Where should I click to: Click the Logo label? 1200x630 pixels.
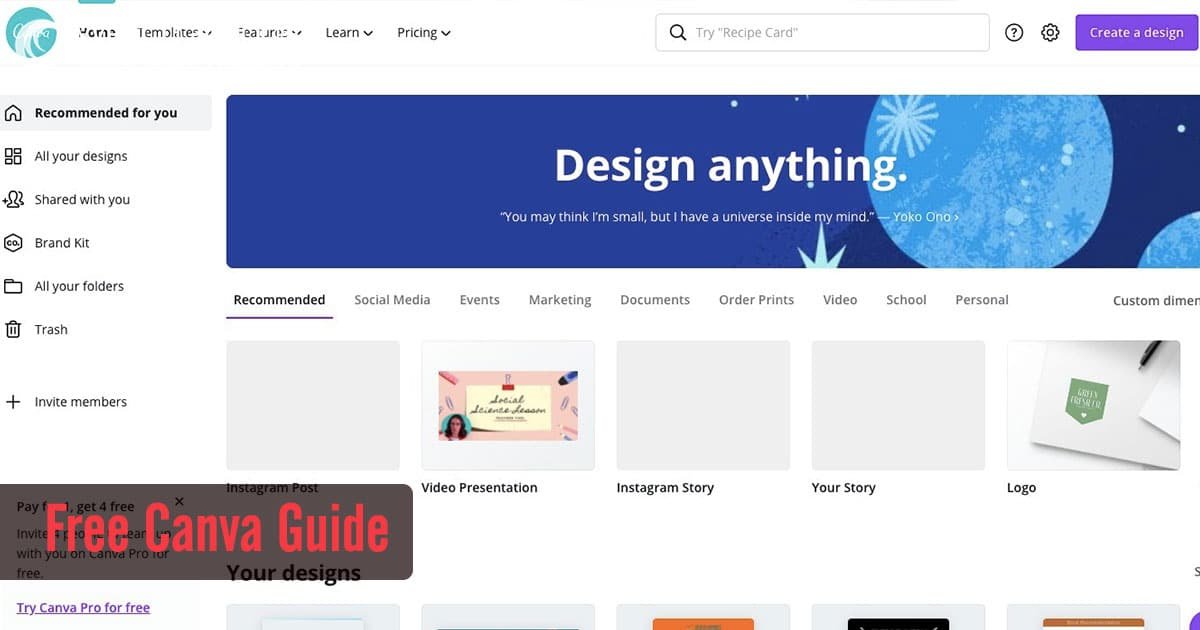click(x=1021, y=488)
